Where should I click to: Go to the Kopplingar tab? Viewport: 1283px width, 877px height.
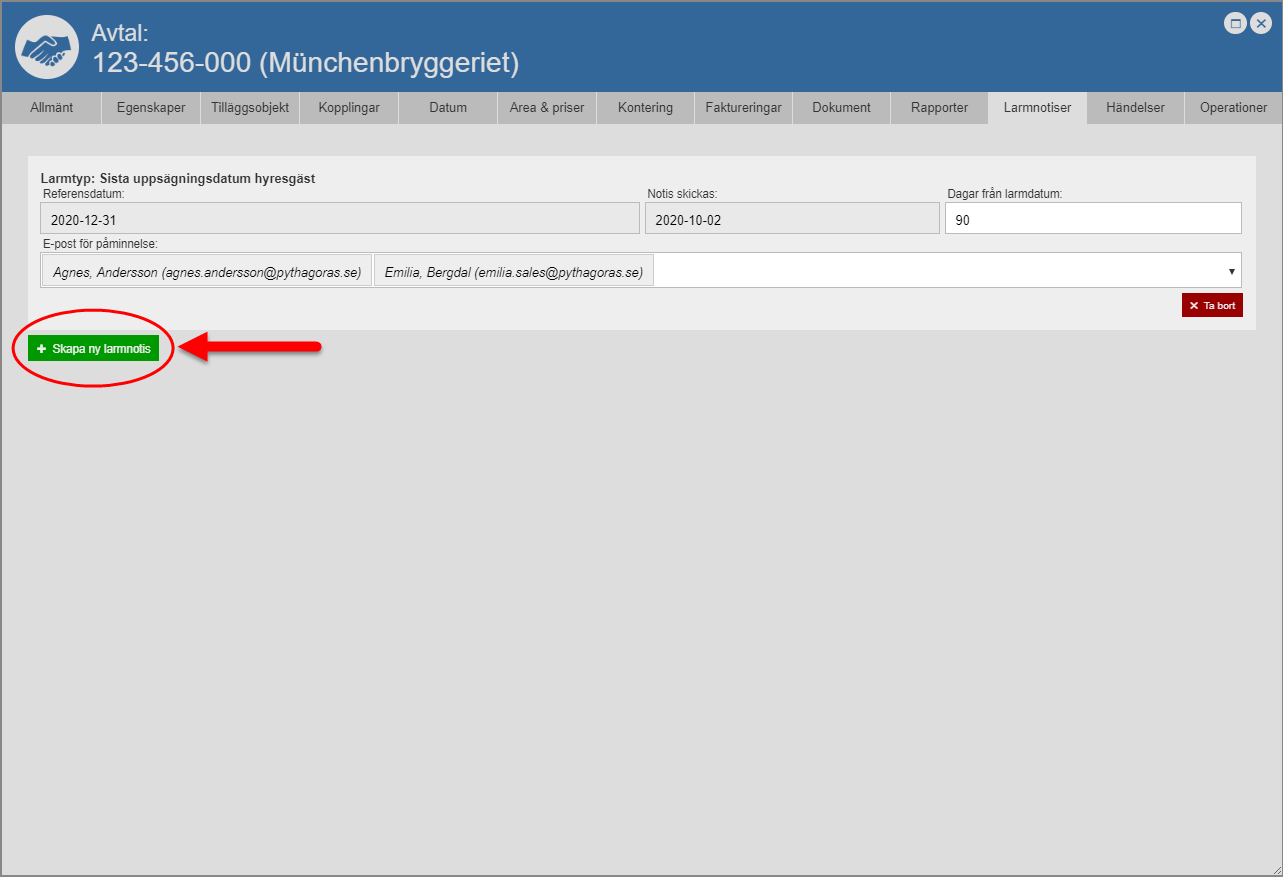click(x=349, y=108)
